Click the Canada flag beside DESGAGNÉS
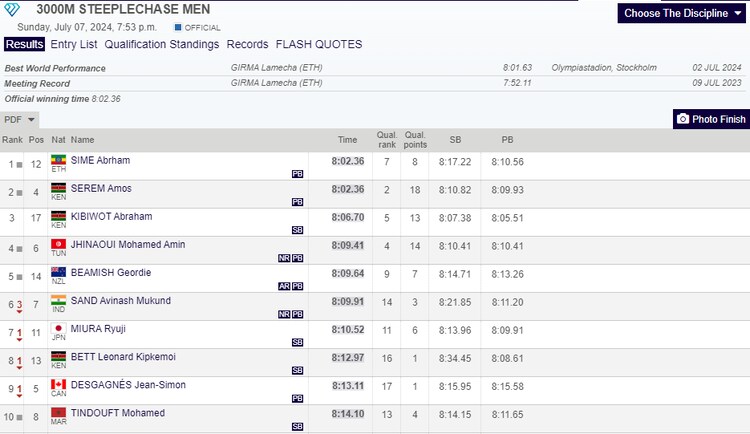750x434 pixels. pos(59,384)
